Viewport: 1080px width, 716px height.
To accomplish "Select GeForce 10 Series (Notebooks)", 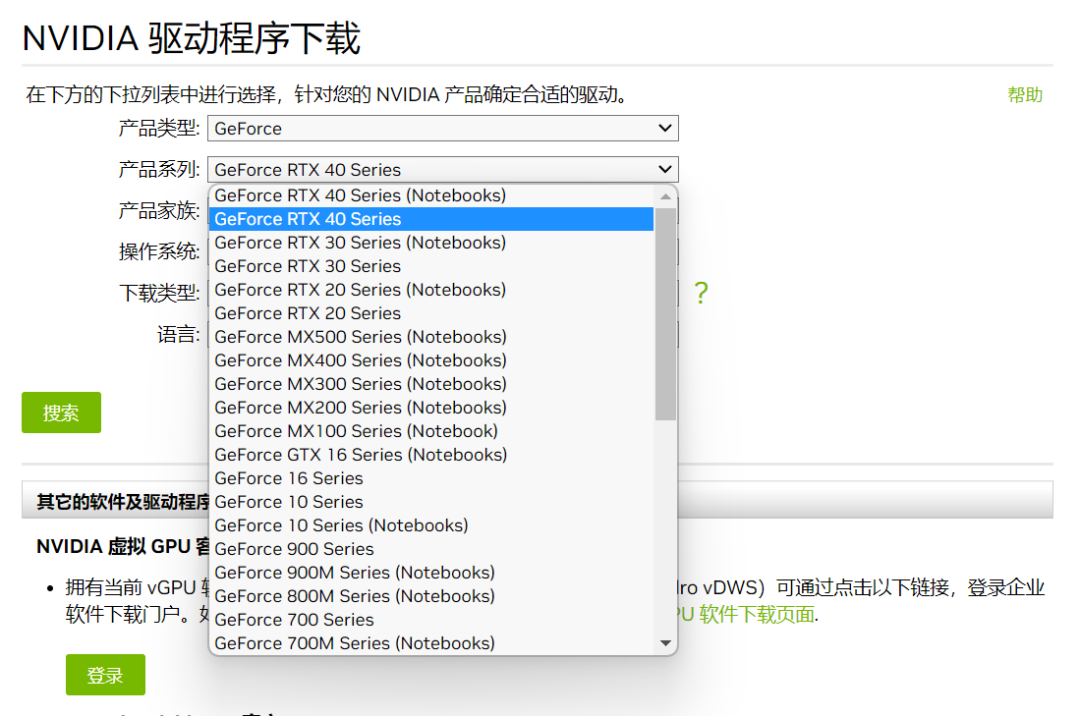I will pyautogui.click(x=431, y=525).
